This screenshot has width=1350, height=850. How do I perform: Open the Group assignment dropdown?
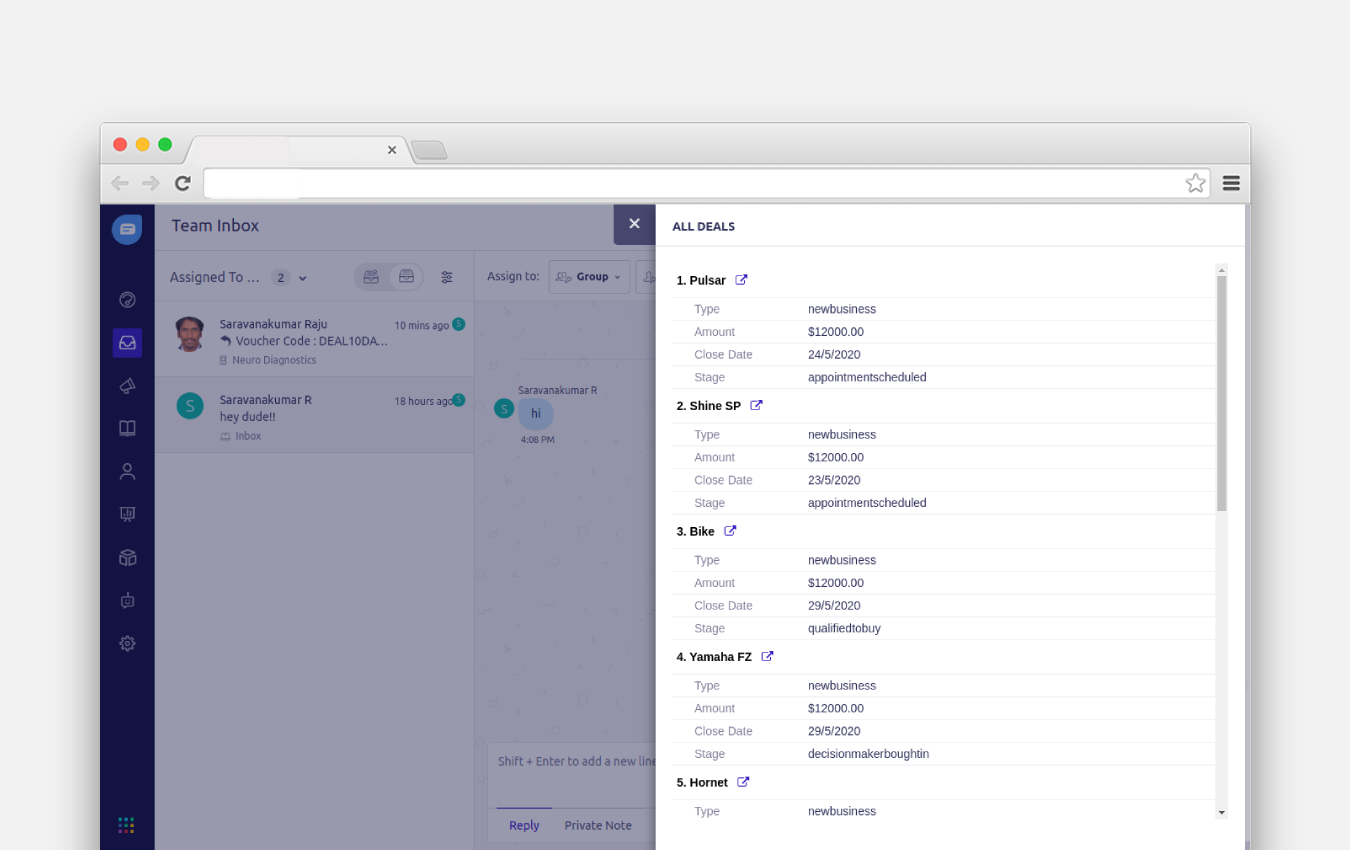pyautogui.click(x=589, y=277)
